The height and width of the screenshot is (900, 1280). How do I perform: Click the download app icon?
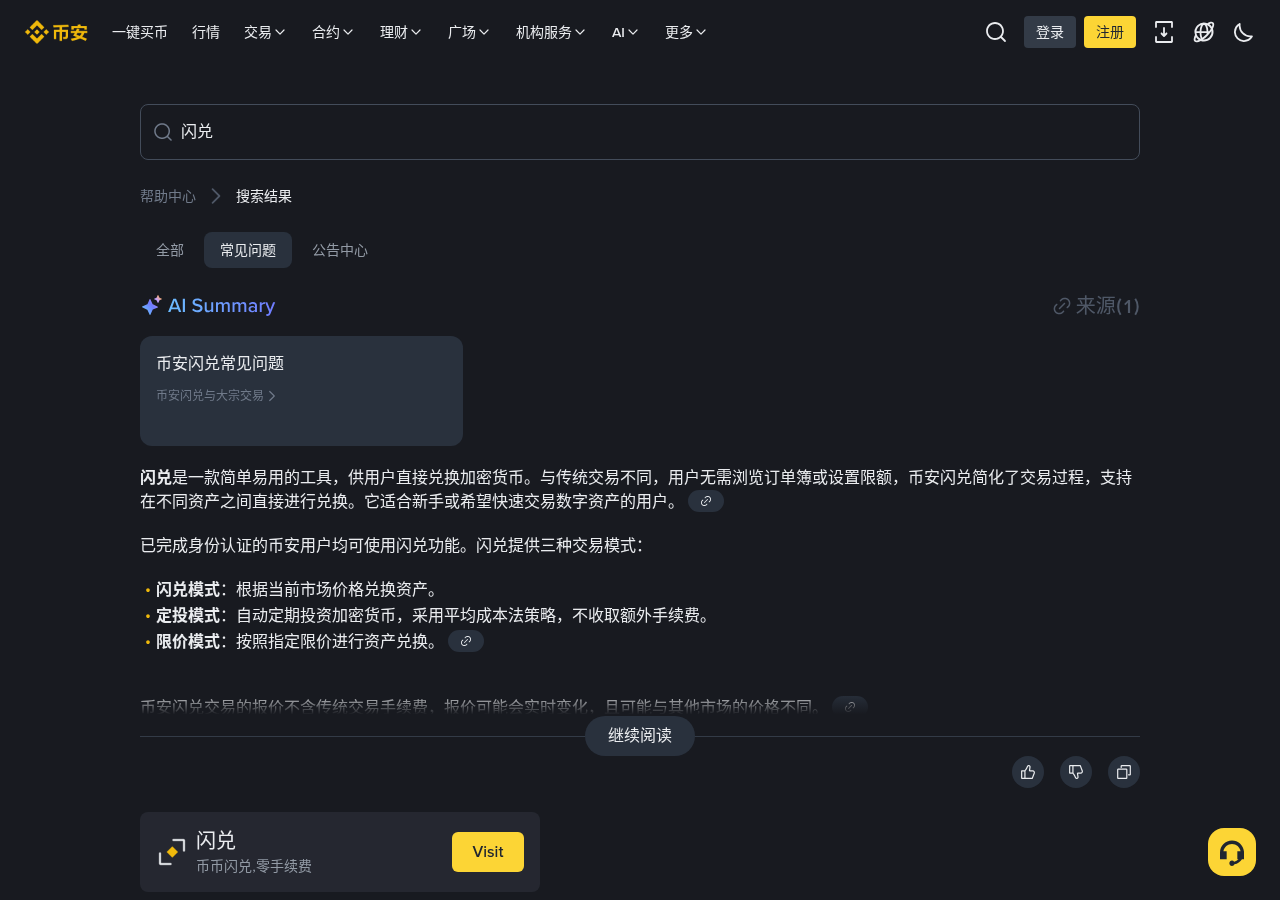[x=1164, y=32]
